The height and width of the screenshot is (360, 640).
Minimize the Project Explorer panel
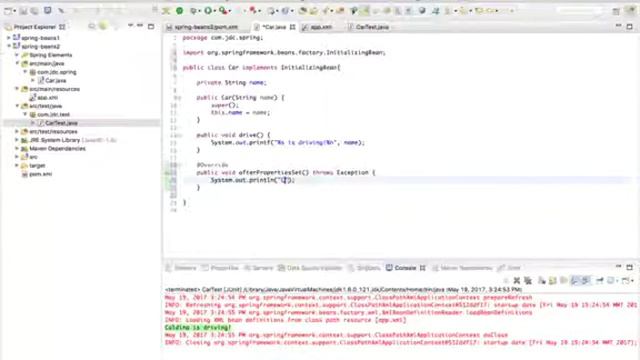(140, 26)
